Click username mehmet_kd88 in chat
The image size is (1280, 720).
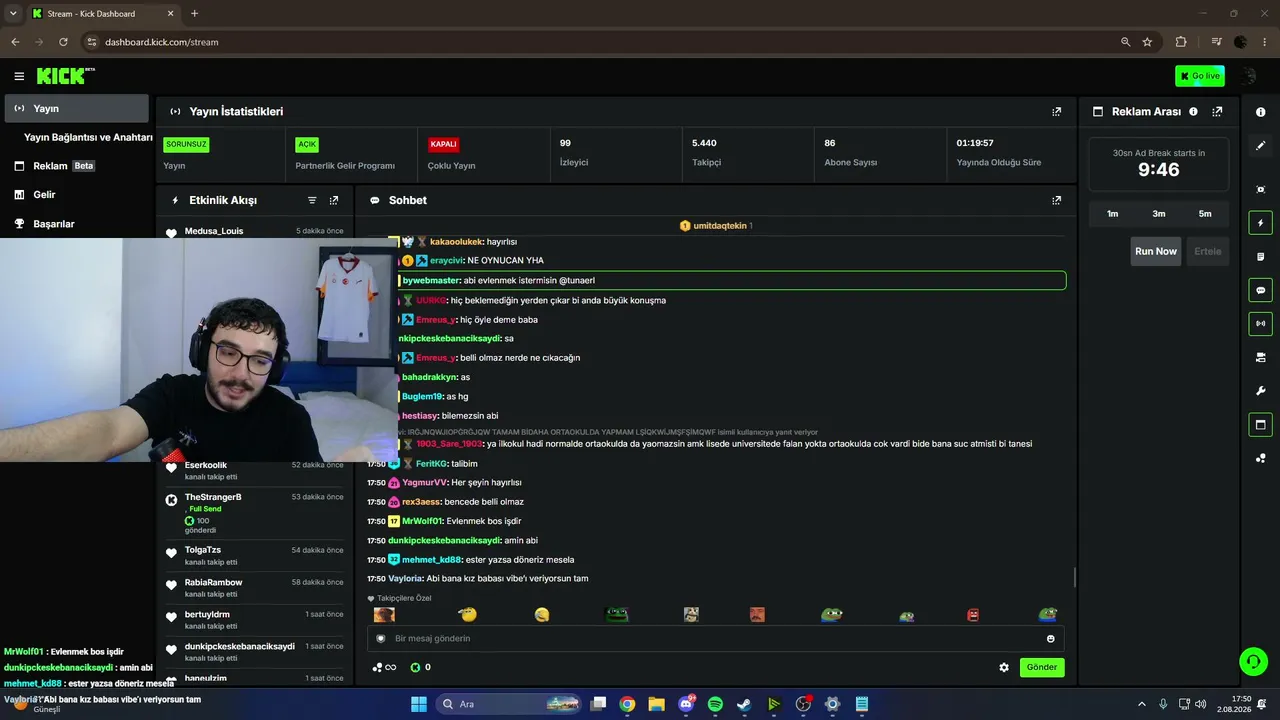pyautogui.click(x=431, y=560)
